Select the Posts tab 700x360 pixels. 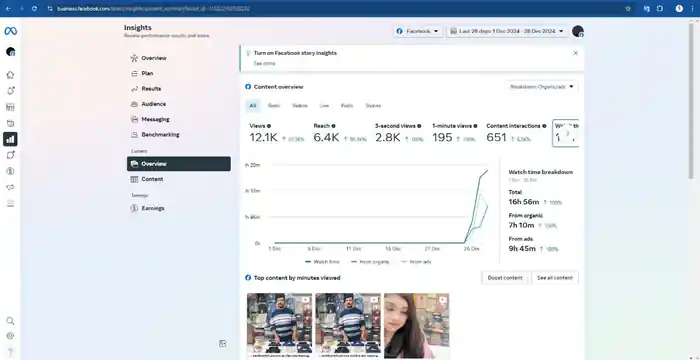point(347,106)
